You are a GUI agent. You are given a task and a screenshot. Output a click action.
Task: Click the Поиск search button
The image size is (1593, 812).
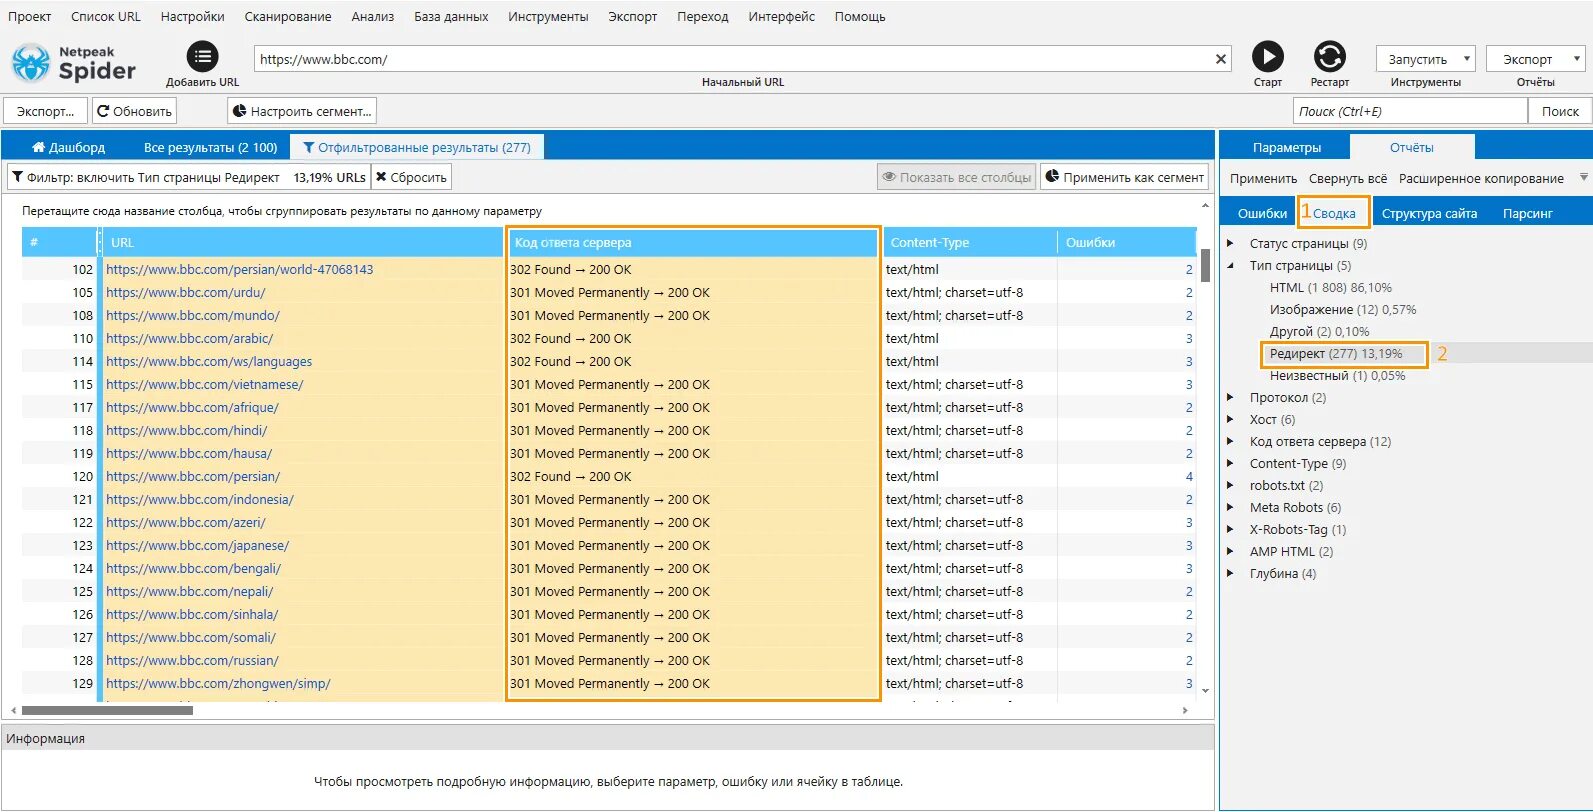pyautogui.click(x=1559, y=111)
